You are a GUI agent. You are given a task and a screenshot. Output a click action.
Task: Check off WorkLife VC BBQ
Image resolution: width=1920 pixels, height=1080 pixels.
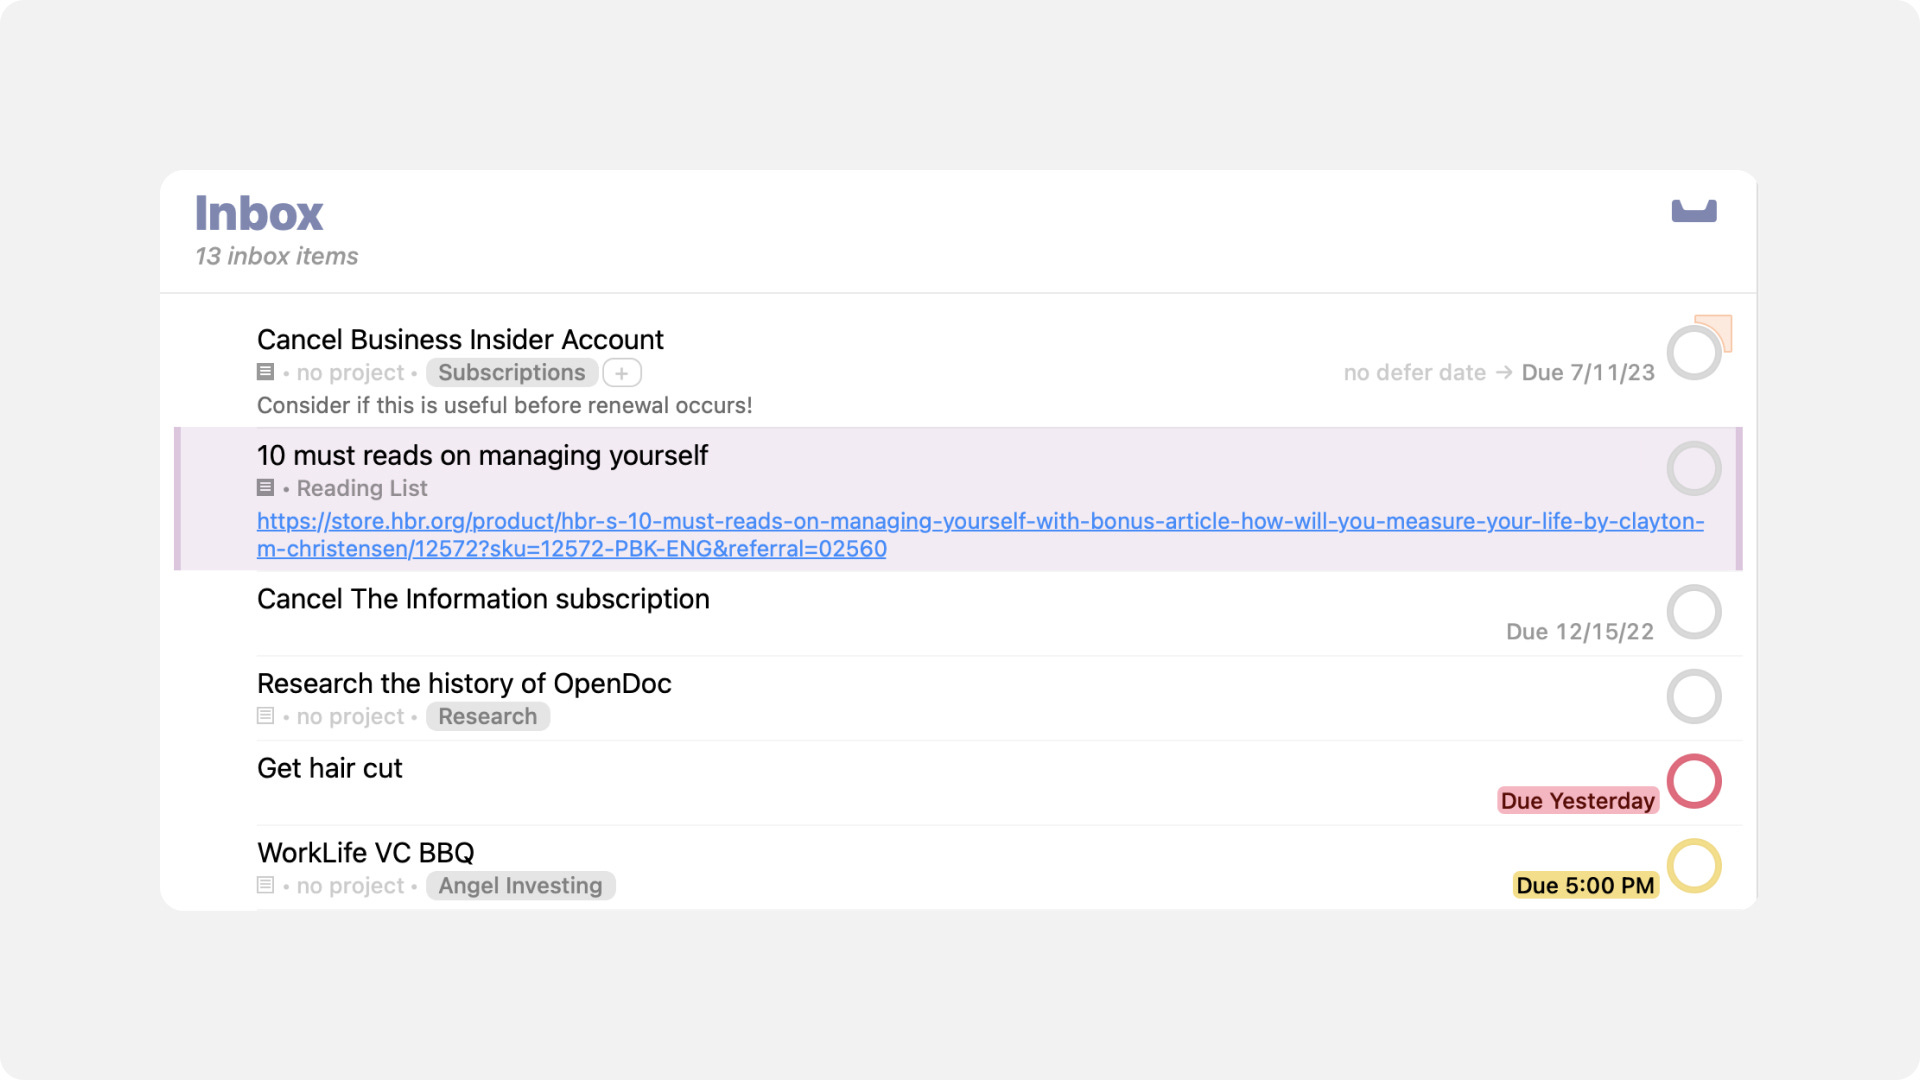pyautogui.click(x=1694, y=866)
